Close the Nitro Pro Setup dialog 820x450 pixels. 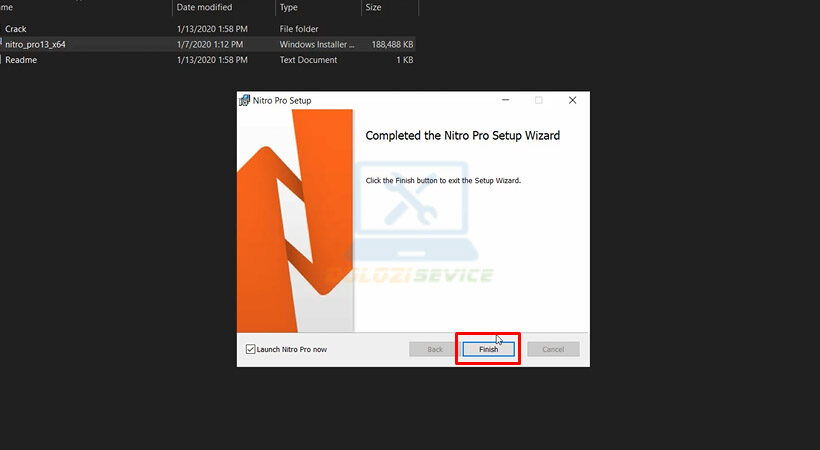(572, 101)
